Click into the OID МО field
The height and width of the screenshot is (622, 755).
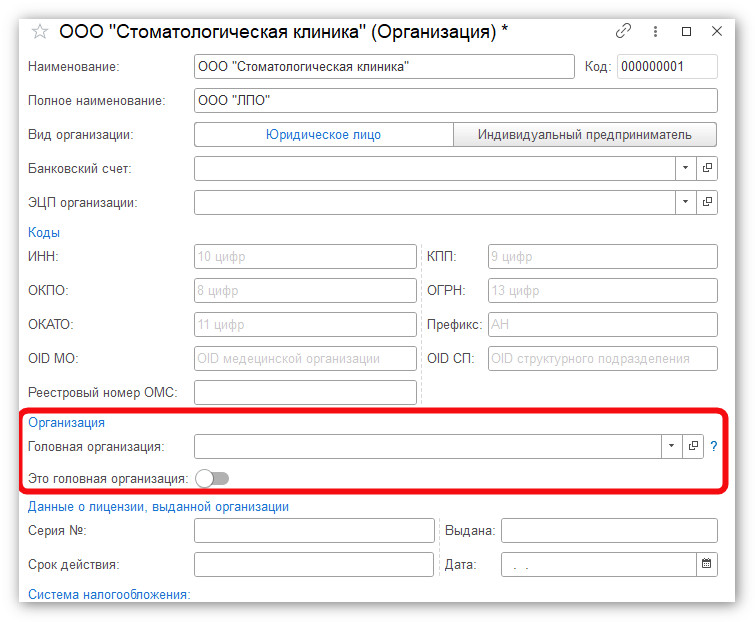click(x=305, y=358)
